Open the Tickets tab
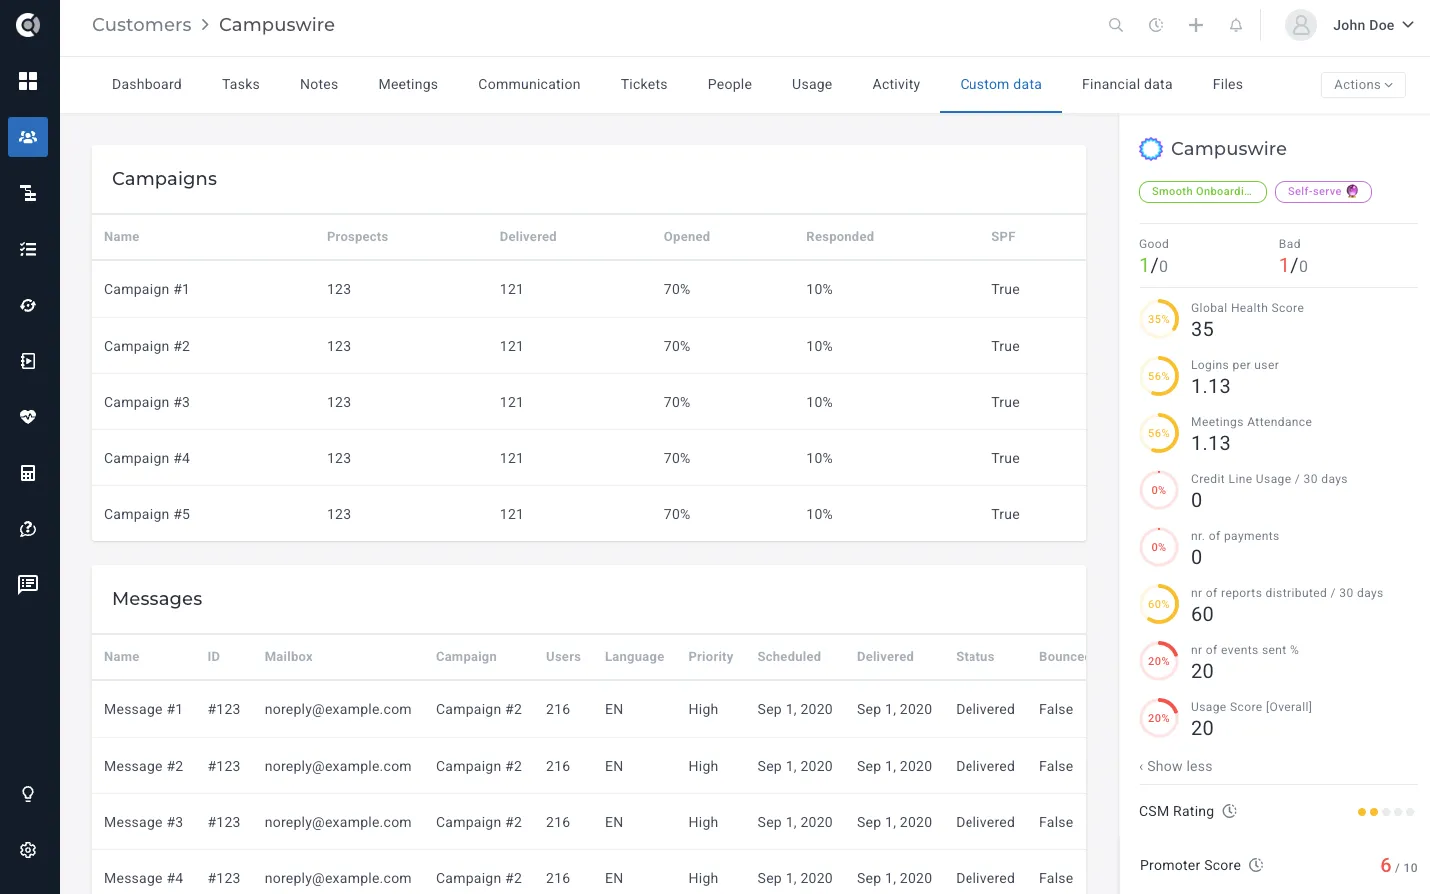 (644, 85)
